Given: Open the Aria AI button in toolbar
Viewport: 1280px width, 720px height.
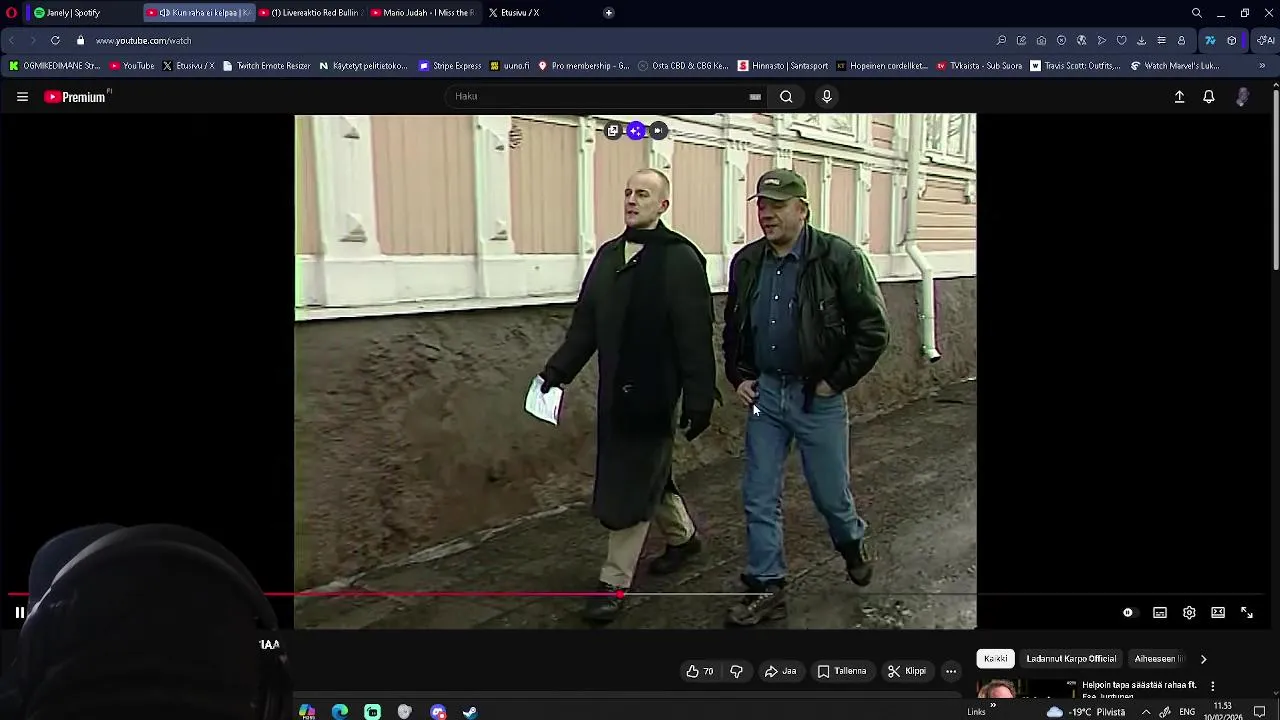Looking at the screenshot, I should click(x=1265, y=41).
